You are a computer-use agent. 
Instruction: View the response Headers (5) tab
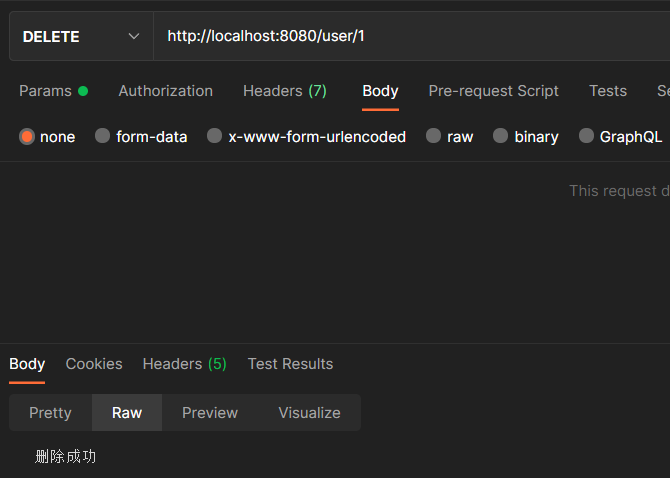tap(184, 364)
